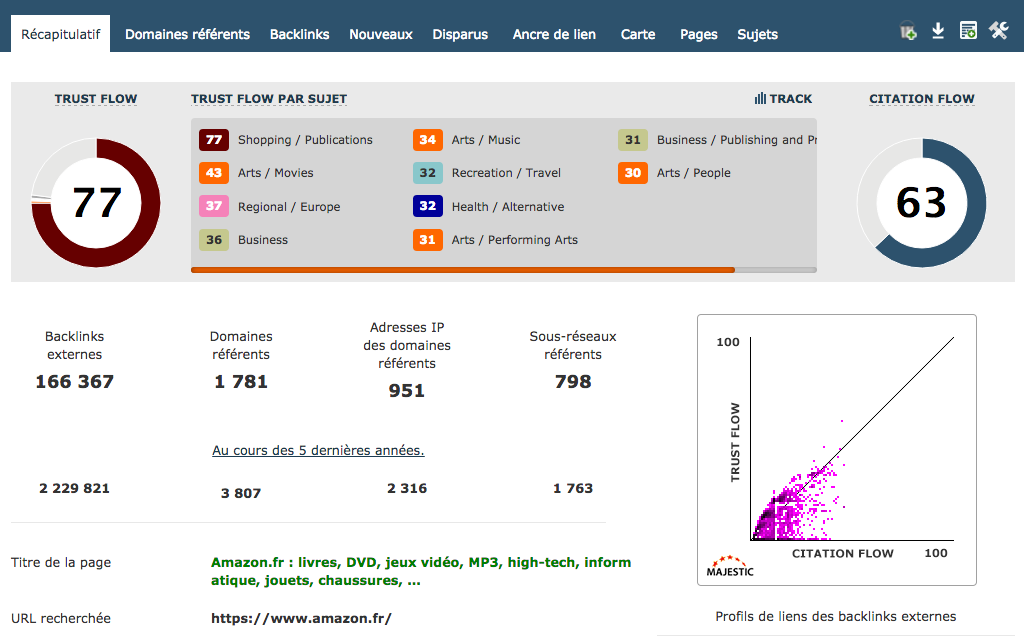Click the TRUST FLOW PAR SUJET heading

coord(269,99)
